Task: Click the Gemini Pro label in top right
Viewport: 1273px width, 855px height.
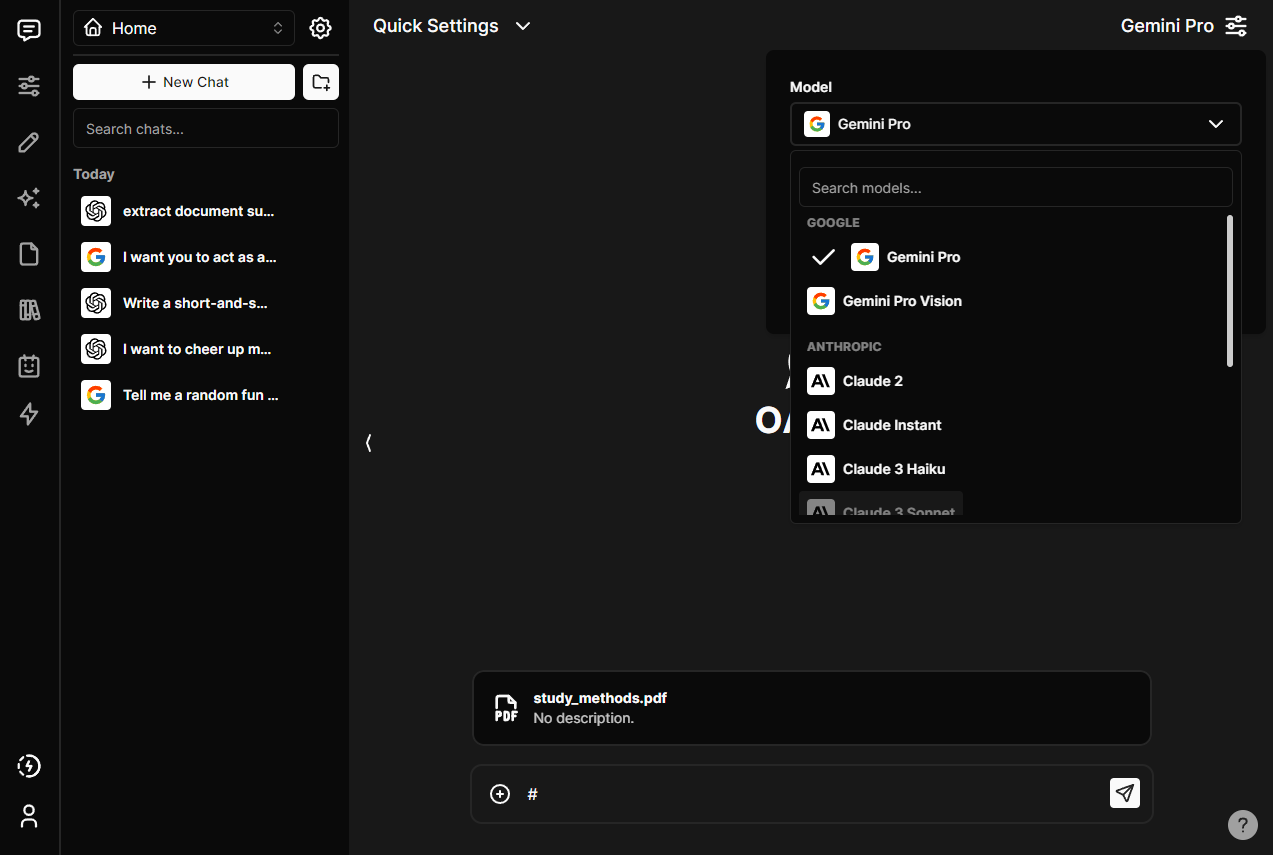Action: pyautogui.click(x=1167, y=26)
